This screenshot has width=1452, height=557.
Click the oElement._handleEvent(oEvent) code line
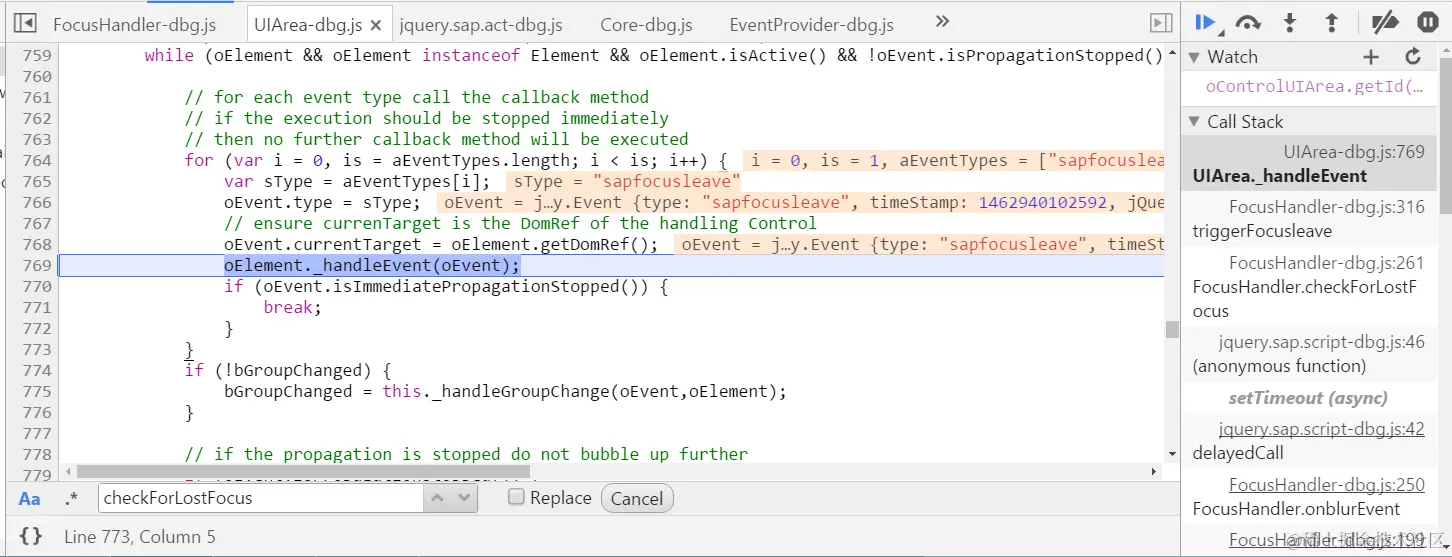pyautogui.click(x=372, y=266)
